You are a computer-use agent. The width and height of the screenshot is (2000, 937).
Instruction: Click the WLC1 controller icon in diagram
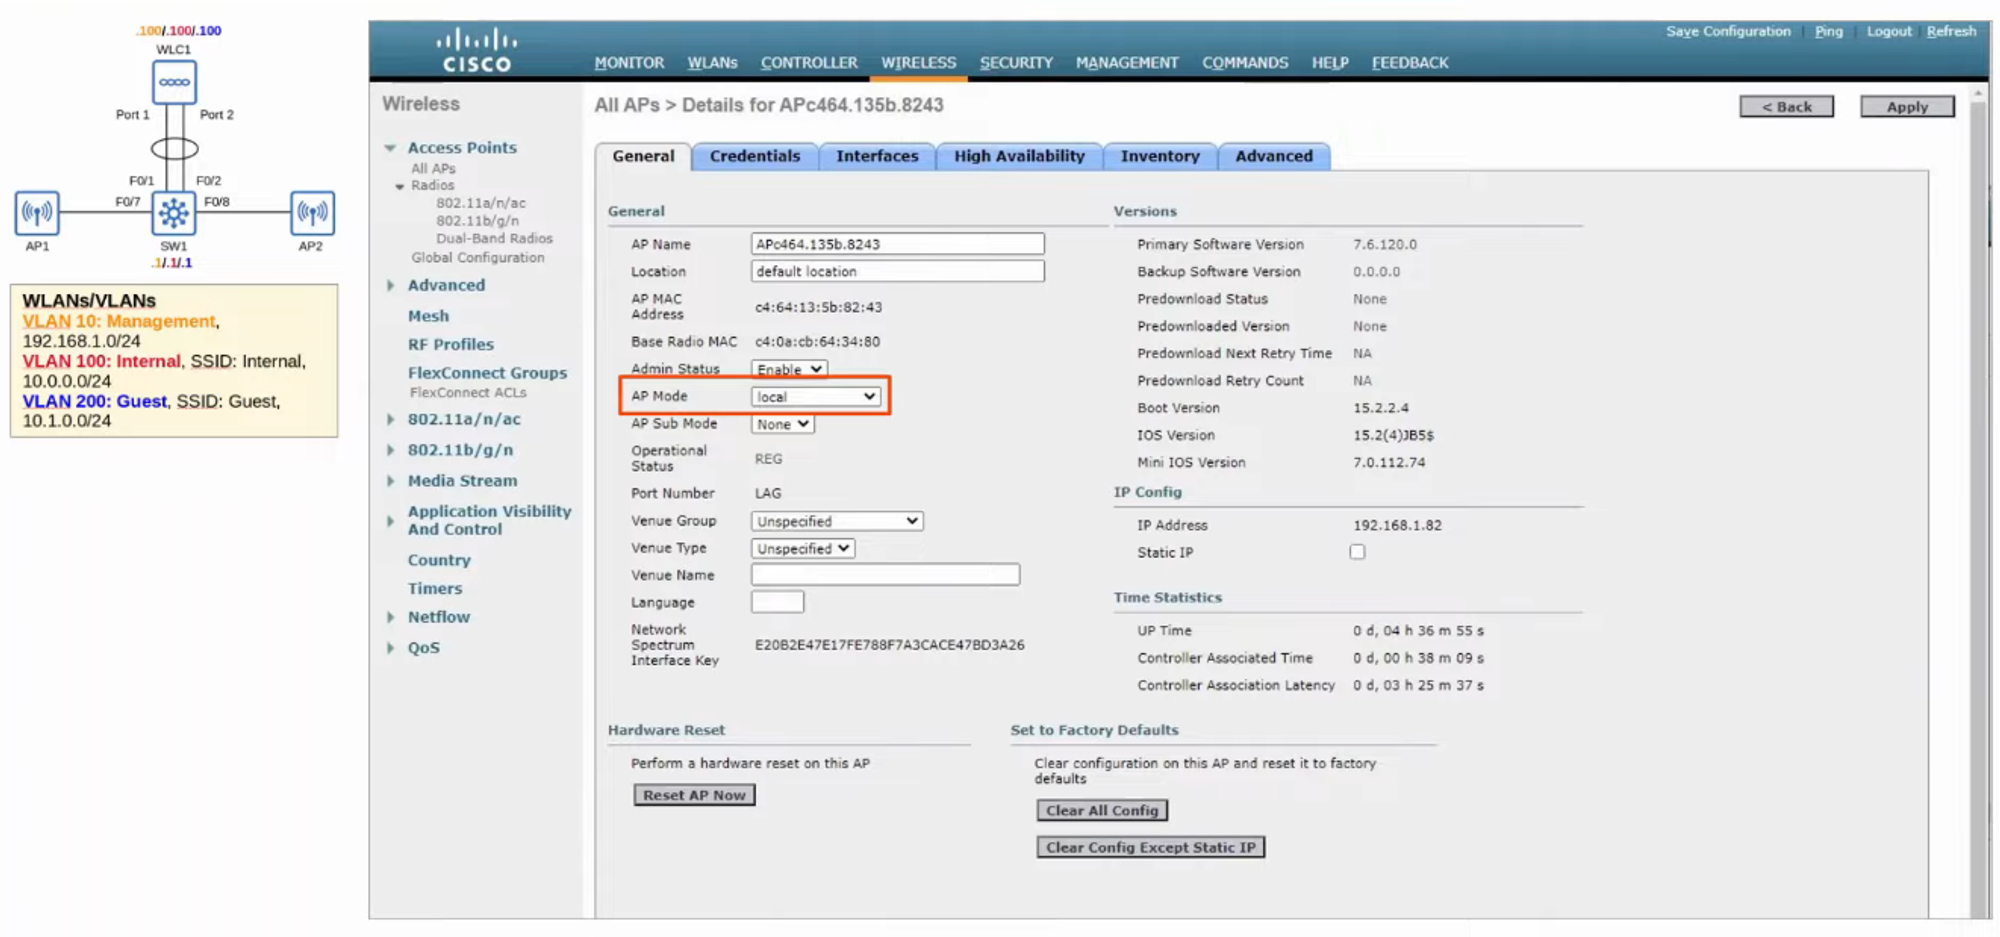coord(174,82)
